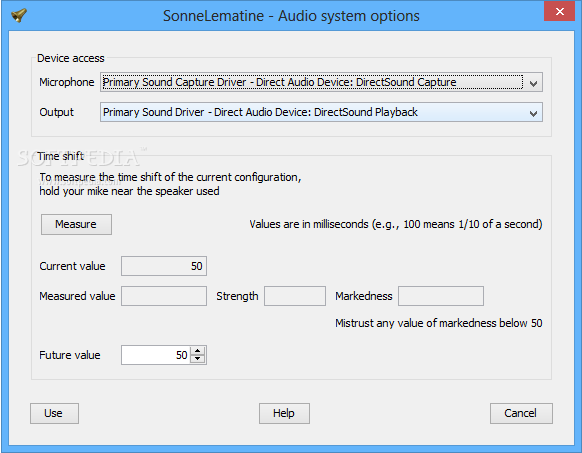
Task: Open Help for audio options
Action: (x=284, y=413)
